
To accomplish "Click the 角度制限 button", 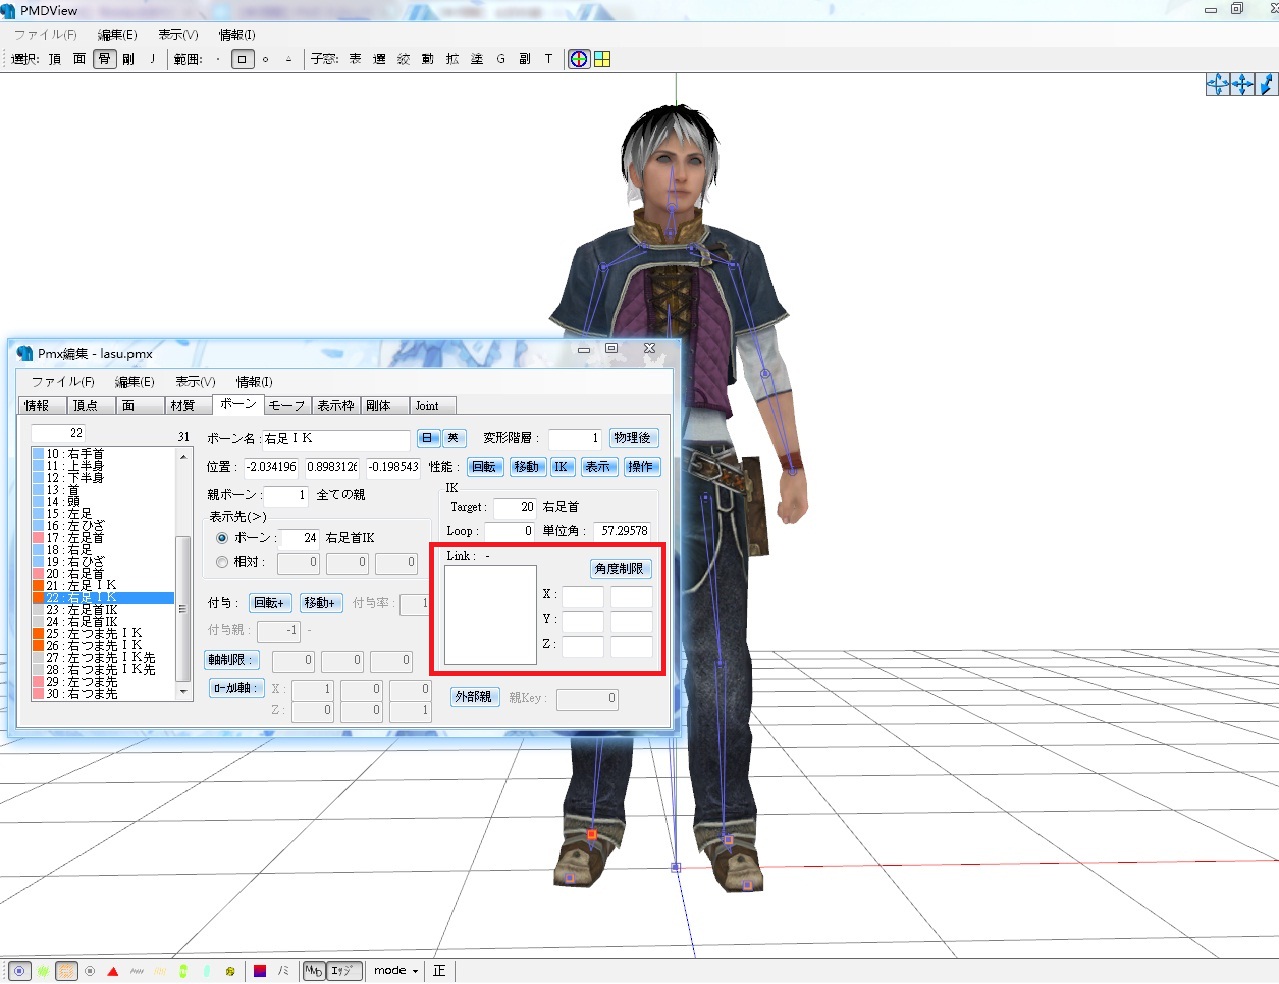I will point(620,569).
